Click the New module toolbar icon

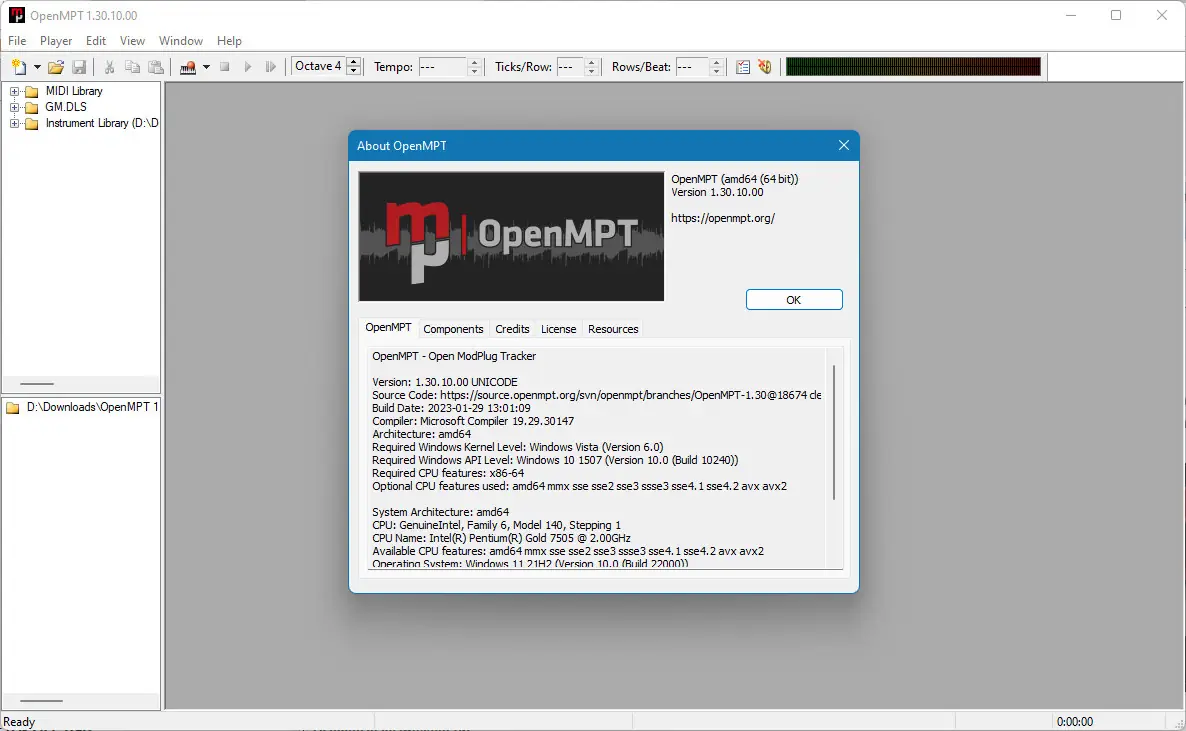click(19, 67)
